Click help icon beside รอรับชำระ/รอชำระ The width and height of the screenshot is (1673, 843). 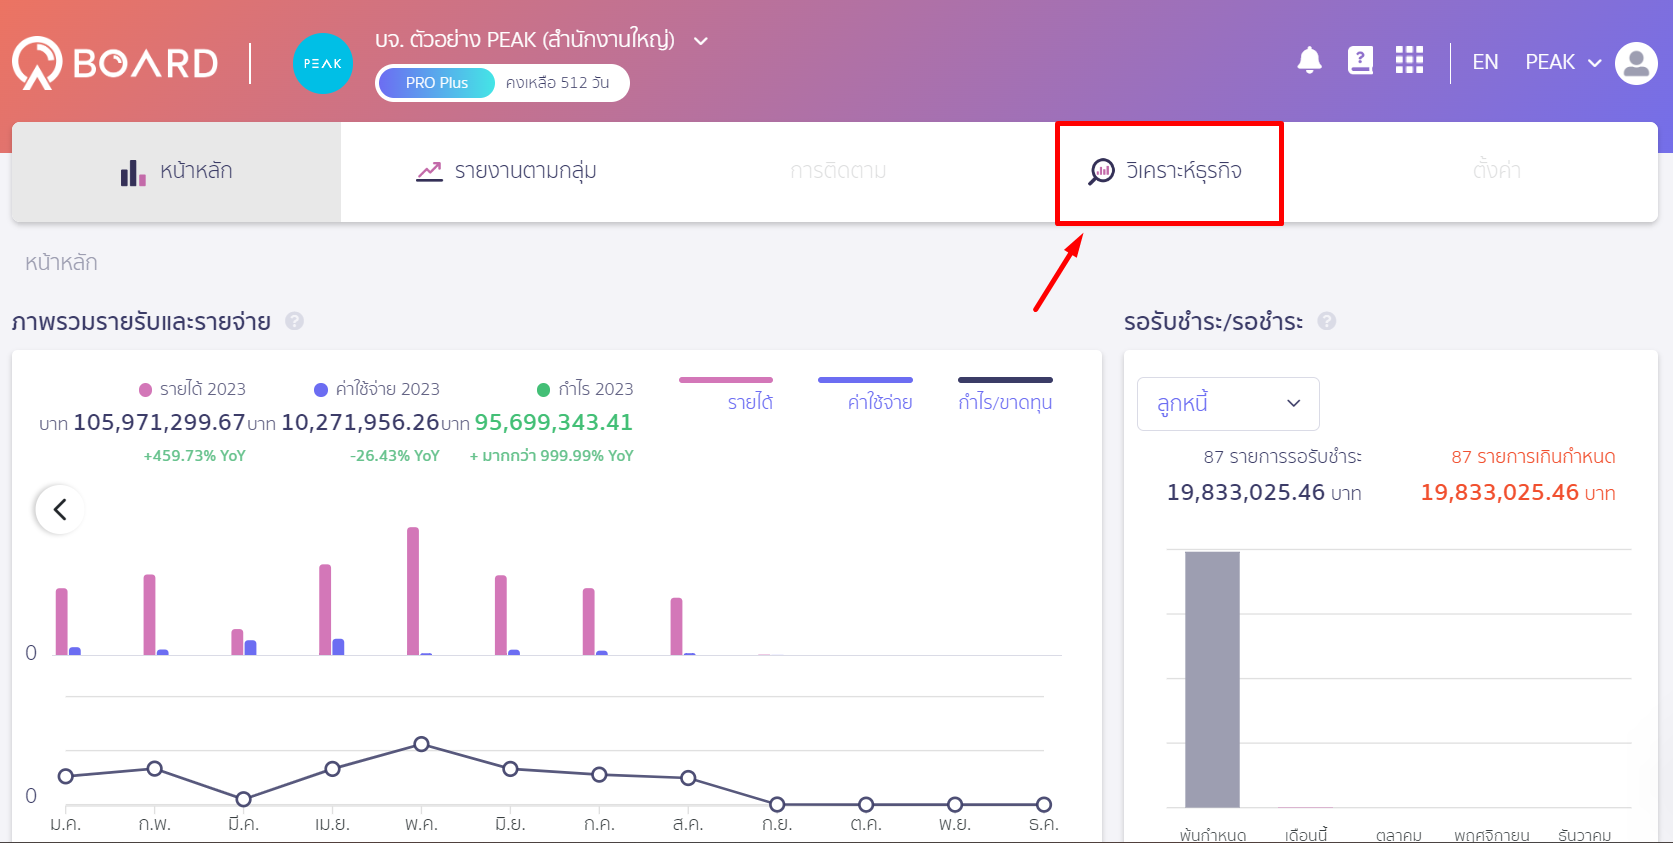click(x=1326, y=321)
